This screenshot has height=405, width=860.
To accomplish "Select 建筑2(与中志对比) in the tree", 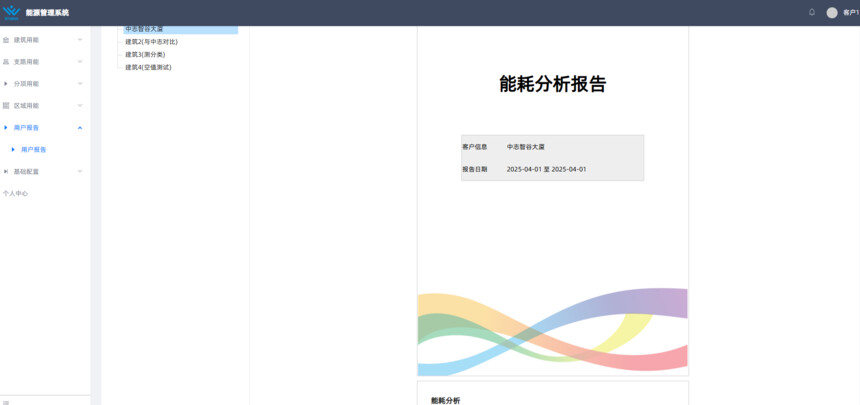I will click(152, 42).
